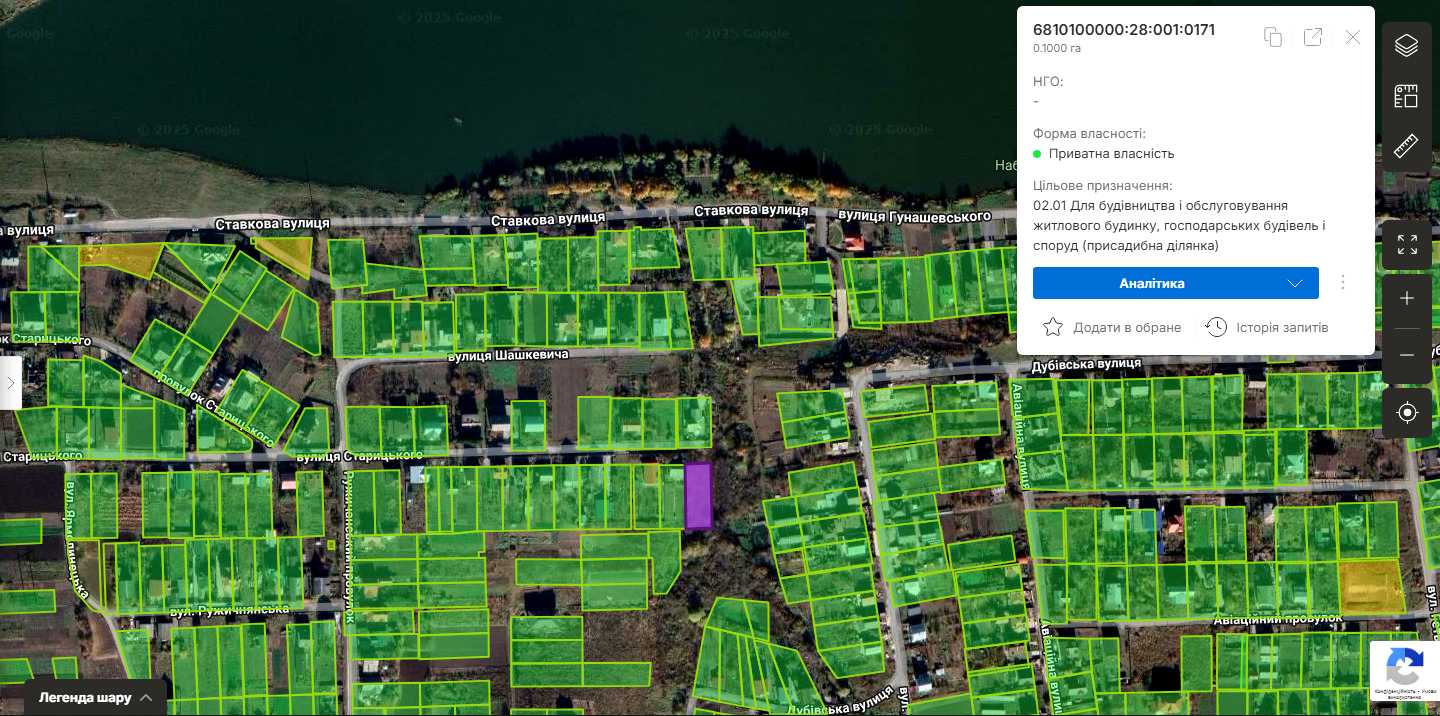Image resolution: width=1440 pixels, height=716 pixels.
Task: Close the parcel info card
Action: click(1353, 37)
